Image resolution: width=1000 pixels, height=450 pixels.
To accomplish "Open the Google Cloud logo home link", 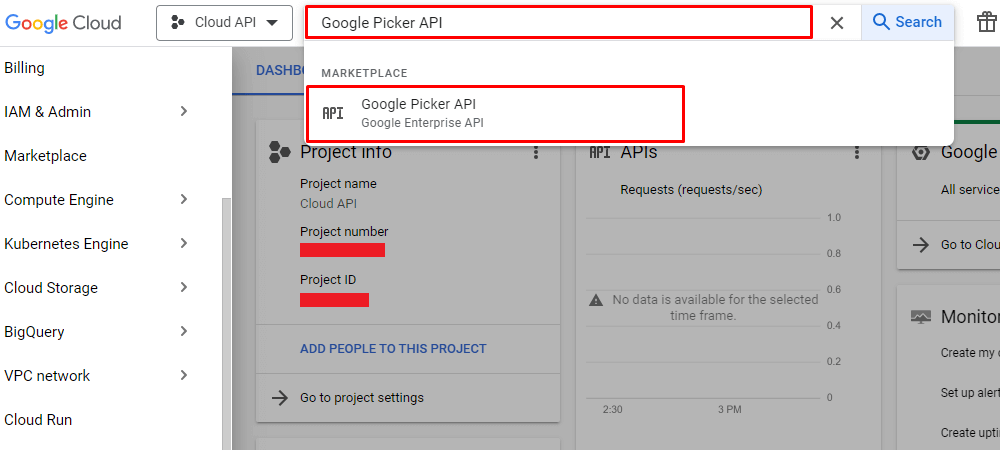I will pyautogui.click(x=63, y=23).
